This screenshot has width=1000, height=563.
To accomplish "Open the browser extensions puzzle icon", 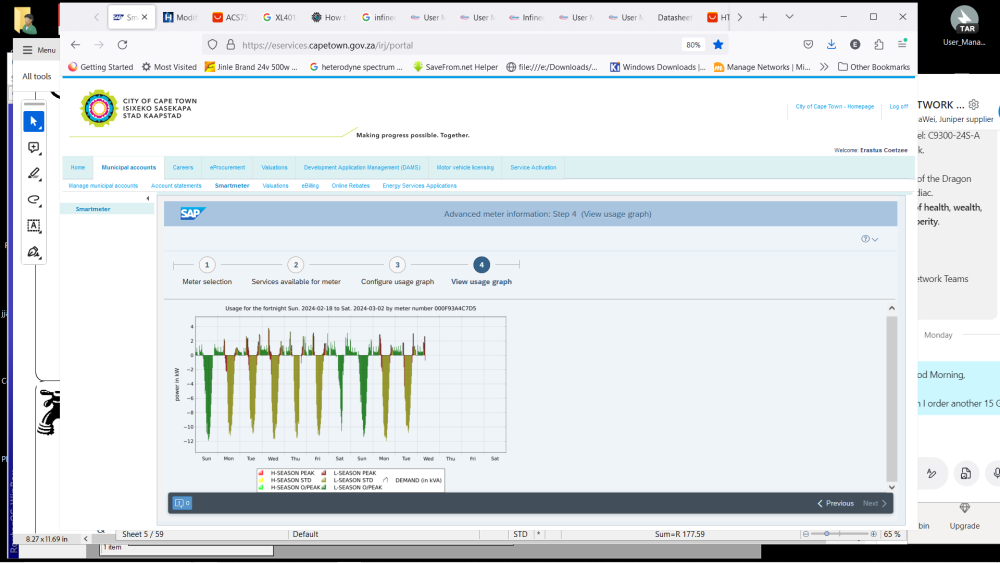I will click(879, 44).
